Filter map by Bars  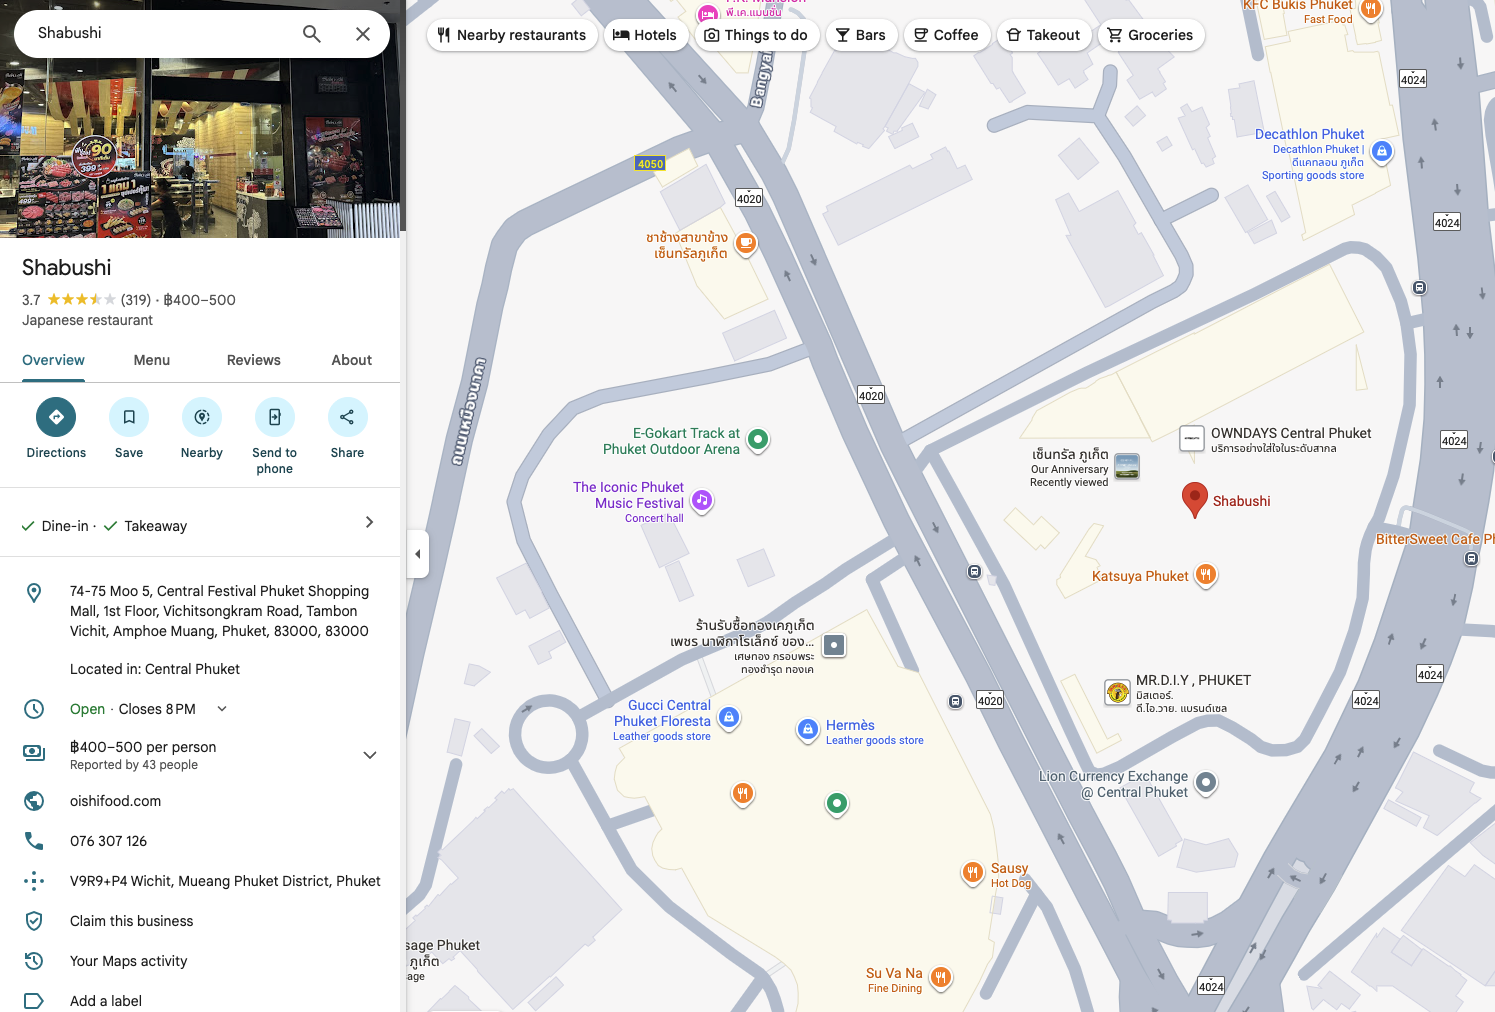click(861, 35)
